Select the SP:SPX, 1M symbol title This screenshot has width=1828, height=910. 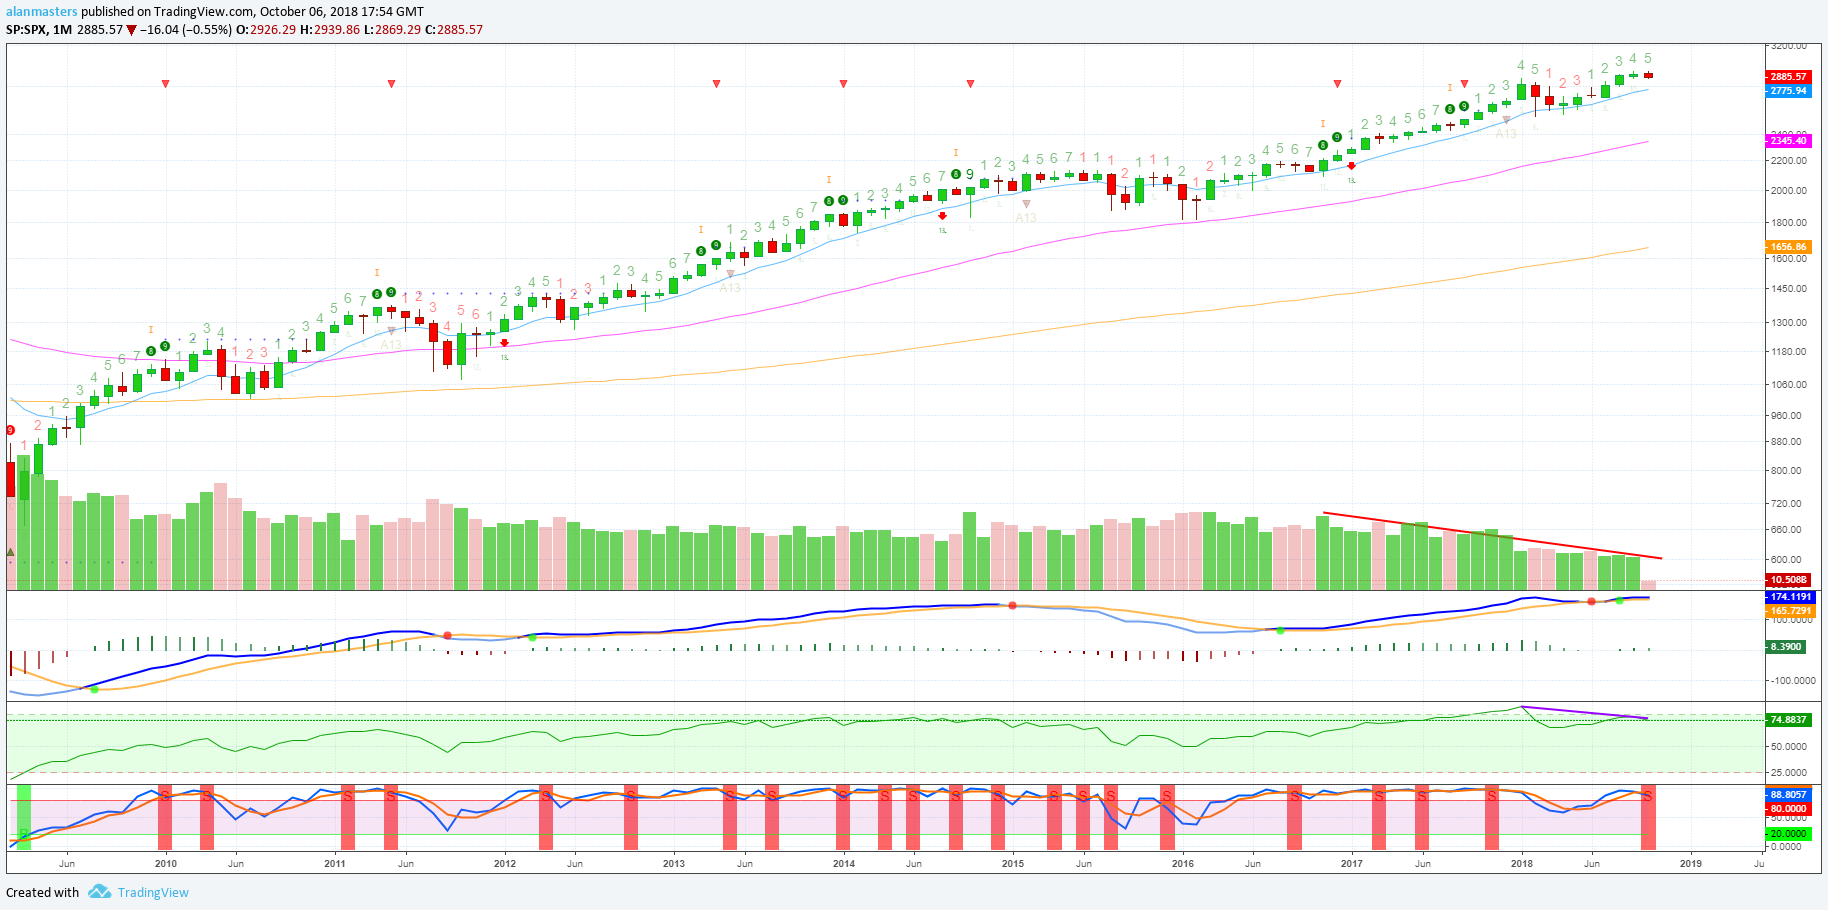(x=39, y=30)
